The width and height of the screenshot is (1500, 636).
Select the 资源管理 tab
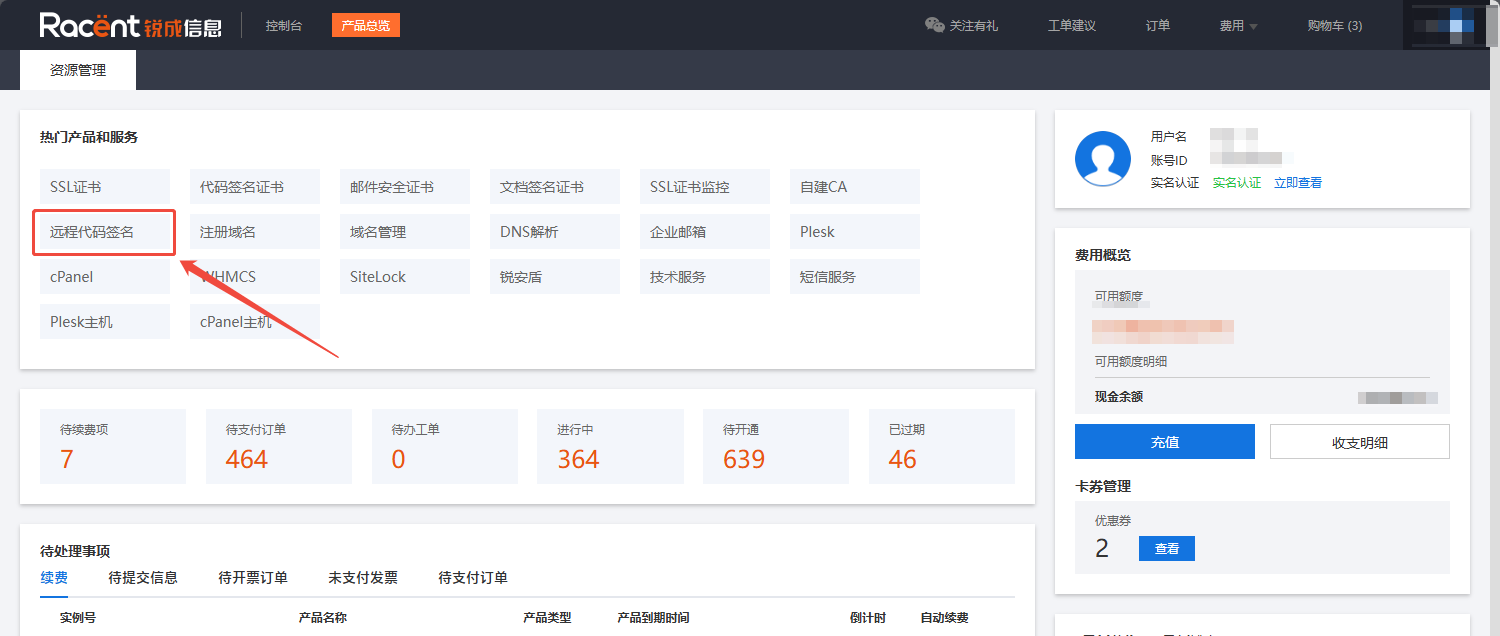pyautogui.click(x=78, y=71)
